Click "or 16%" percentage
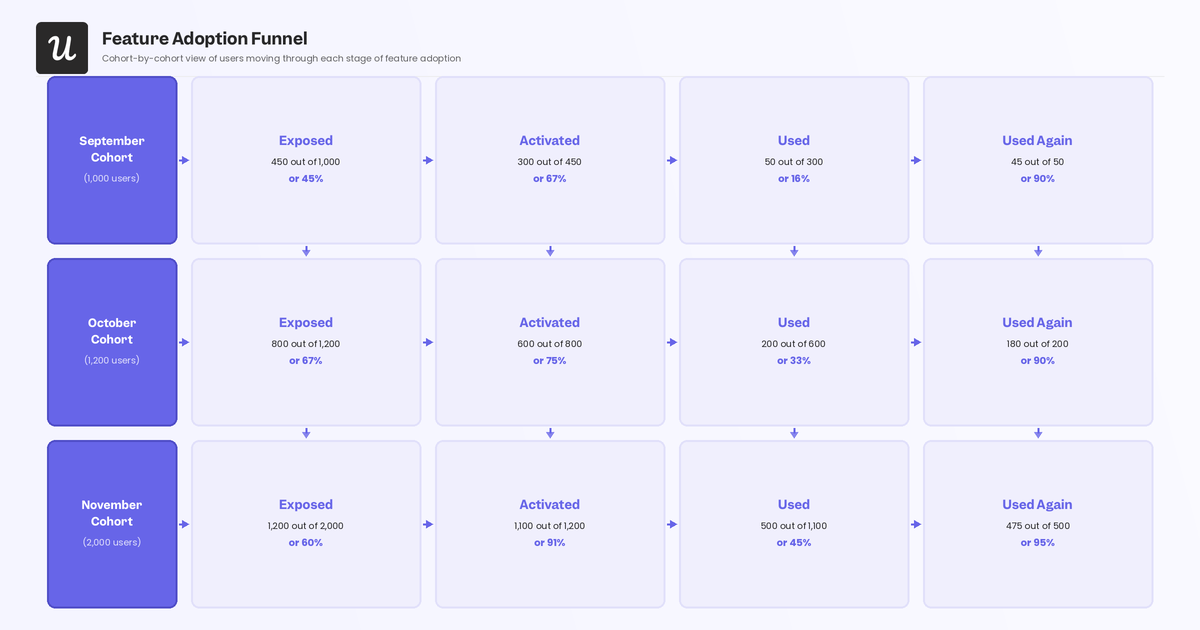This screenshot has height=630, width=1200. tap(794, 179)
